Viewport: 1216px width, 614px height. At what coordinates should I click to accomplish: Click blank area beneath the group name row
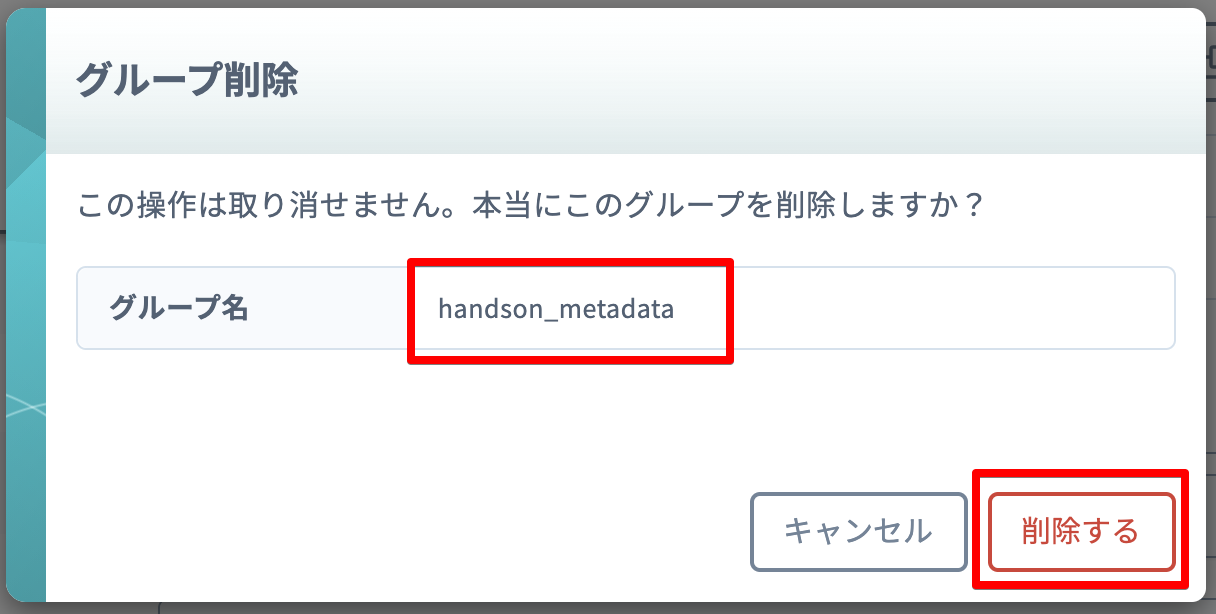click(x=626, y=410)
